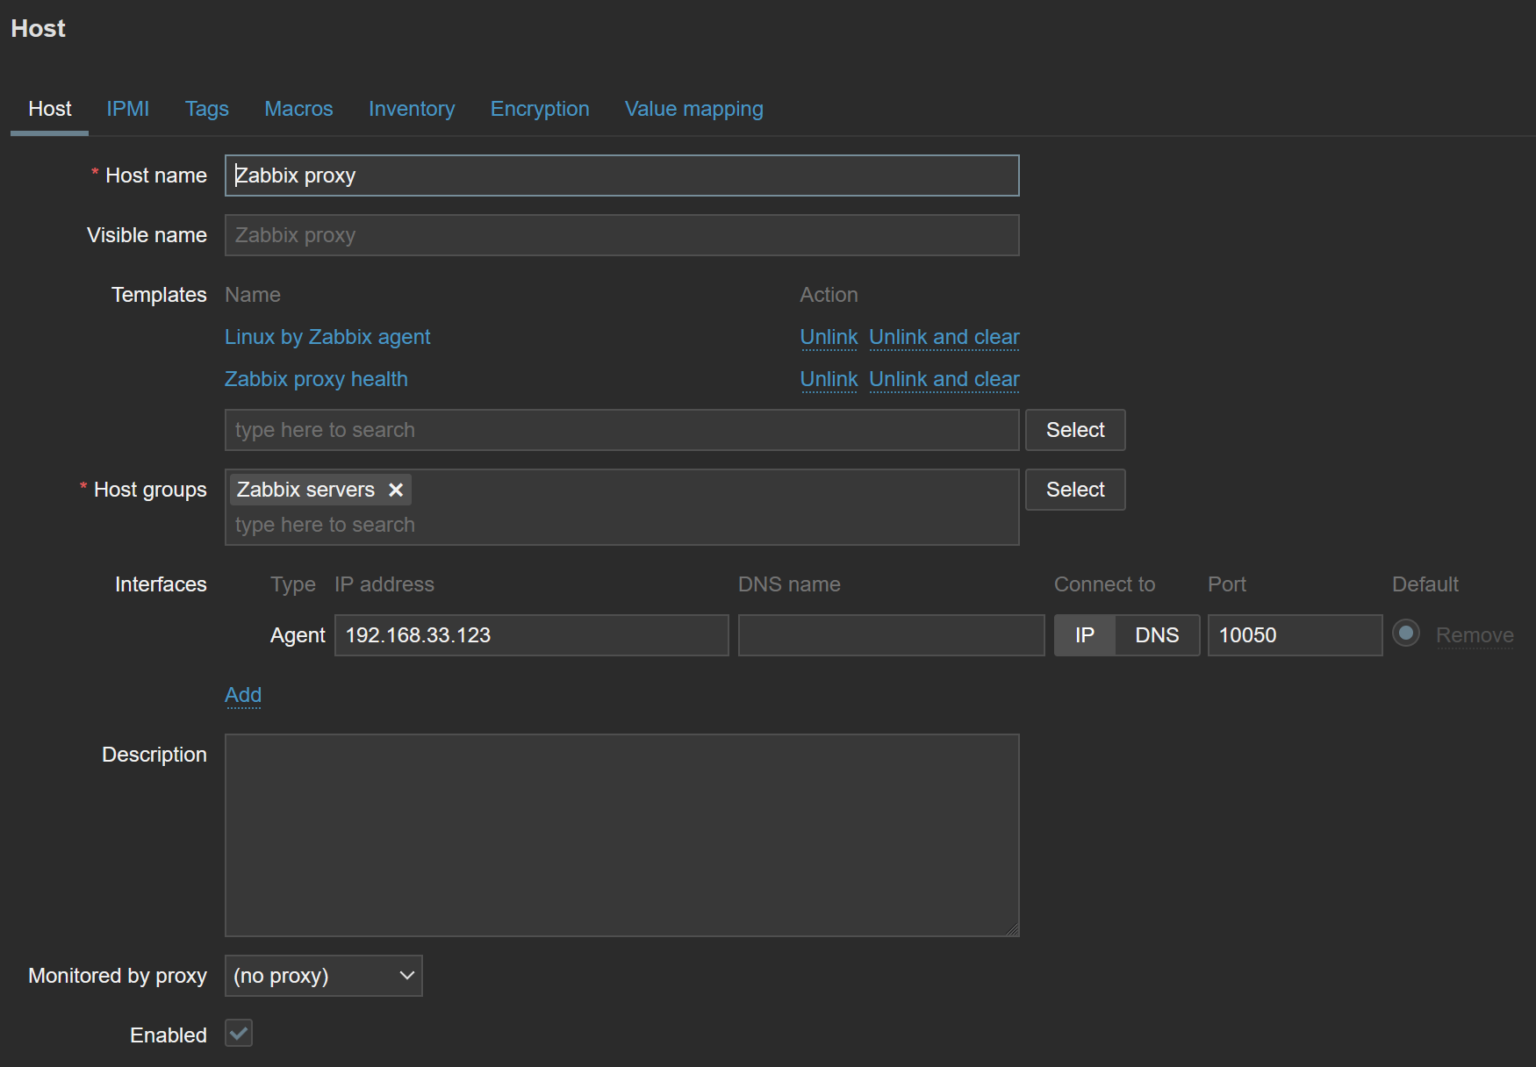
Task: Toggle the Enabled checkbox
Action: pyautogui.click(x=239, y=1033)
